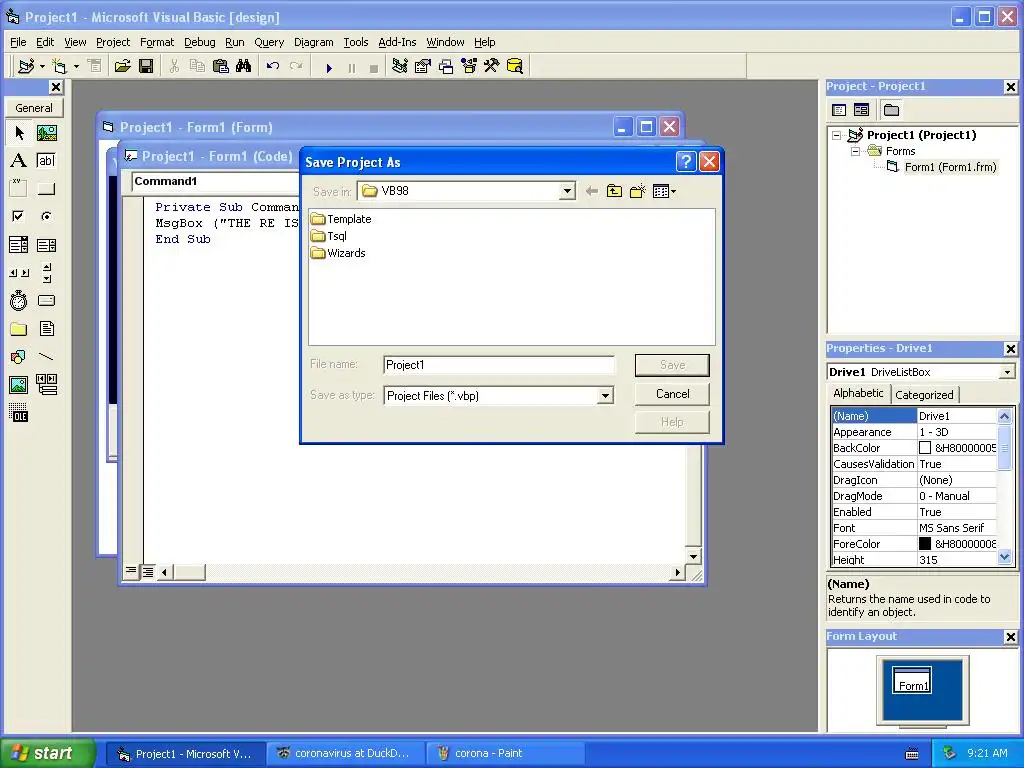Open the File menu

click(18, 42)
